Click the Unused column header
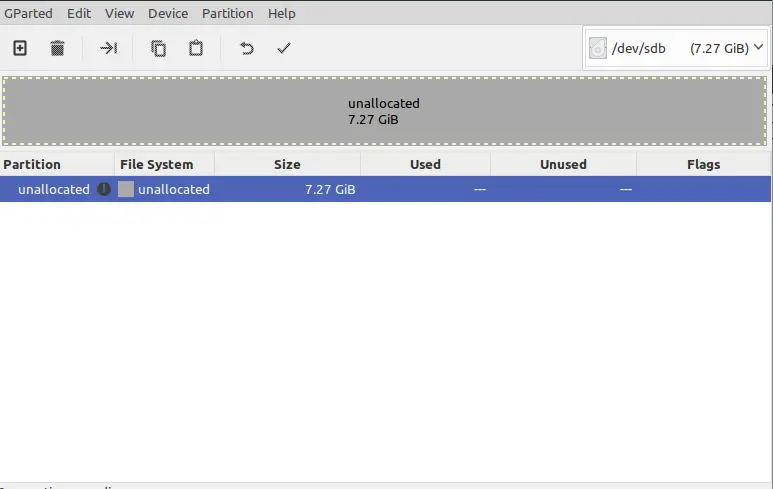The width and height of the screenshot is (773, 489). pyautogui.click(x=563, y=164)
